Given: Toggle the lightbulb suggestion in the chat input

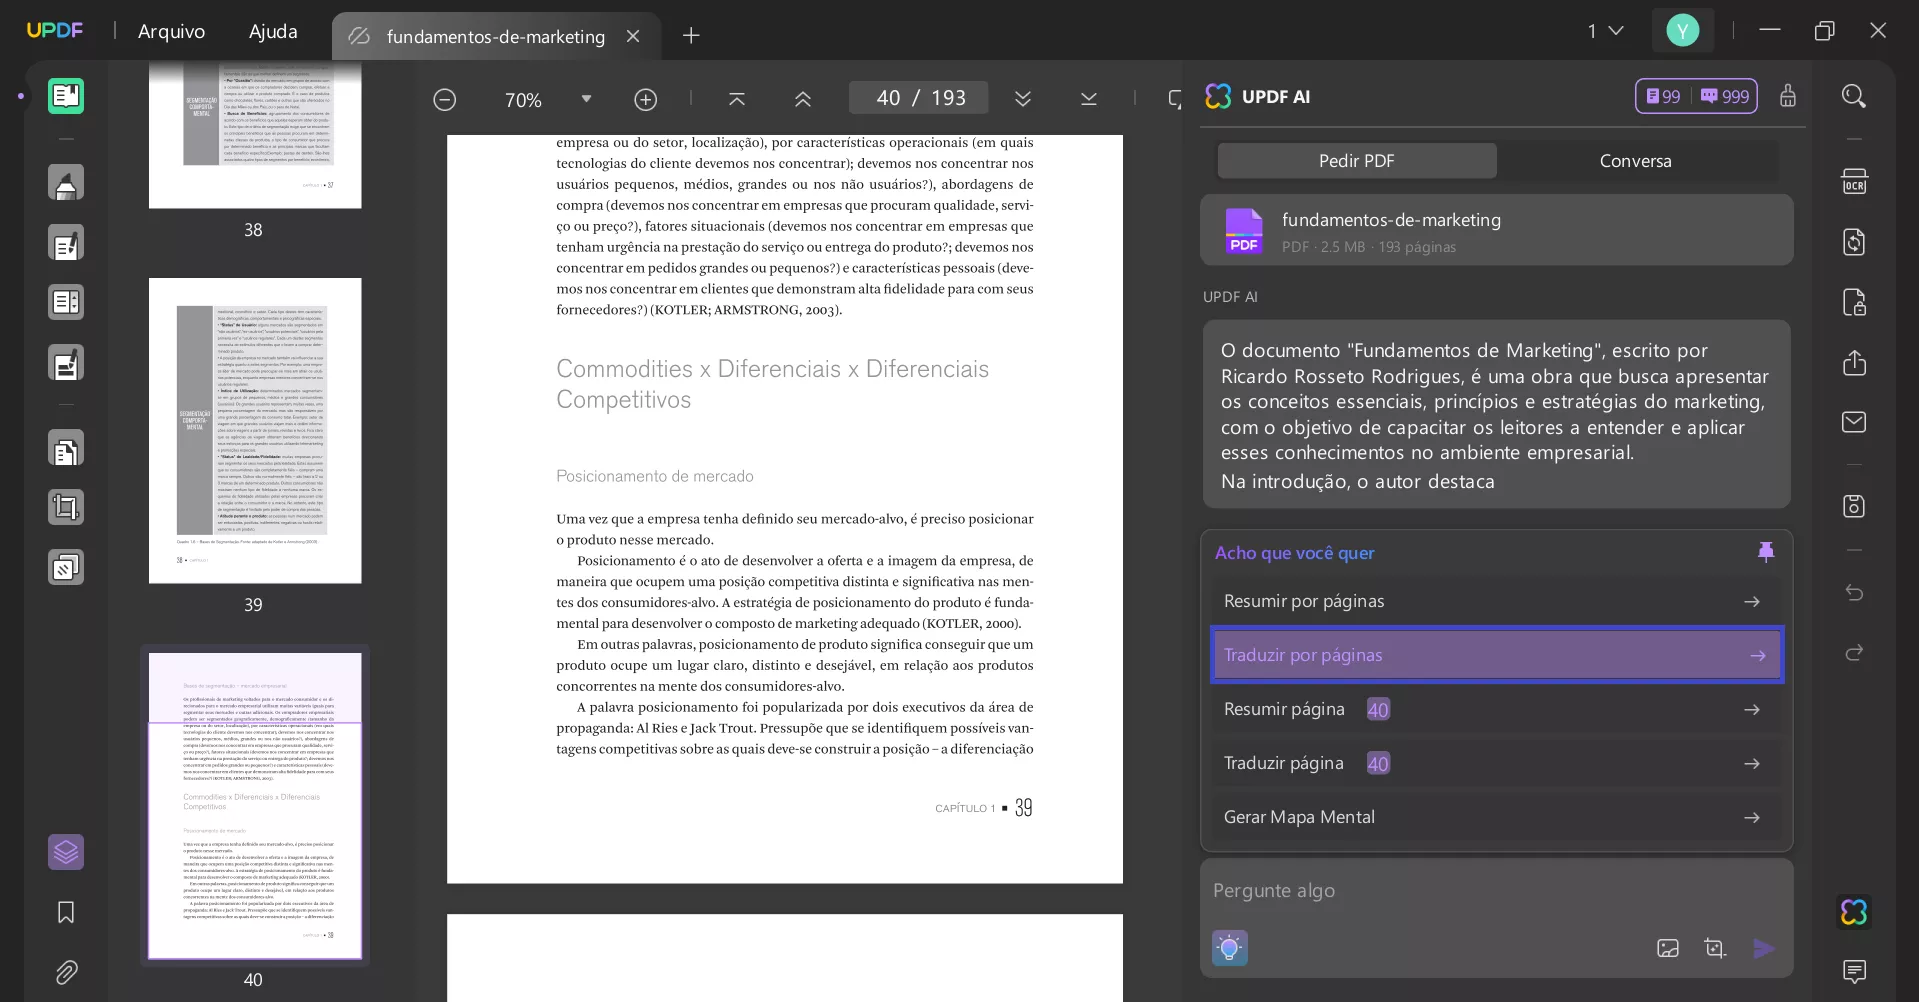Looking at the screenshot, I should coord(1229,947).
